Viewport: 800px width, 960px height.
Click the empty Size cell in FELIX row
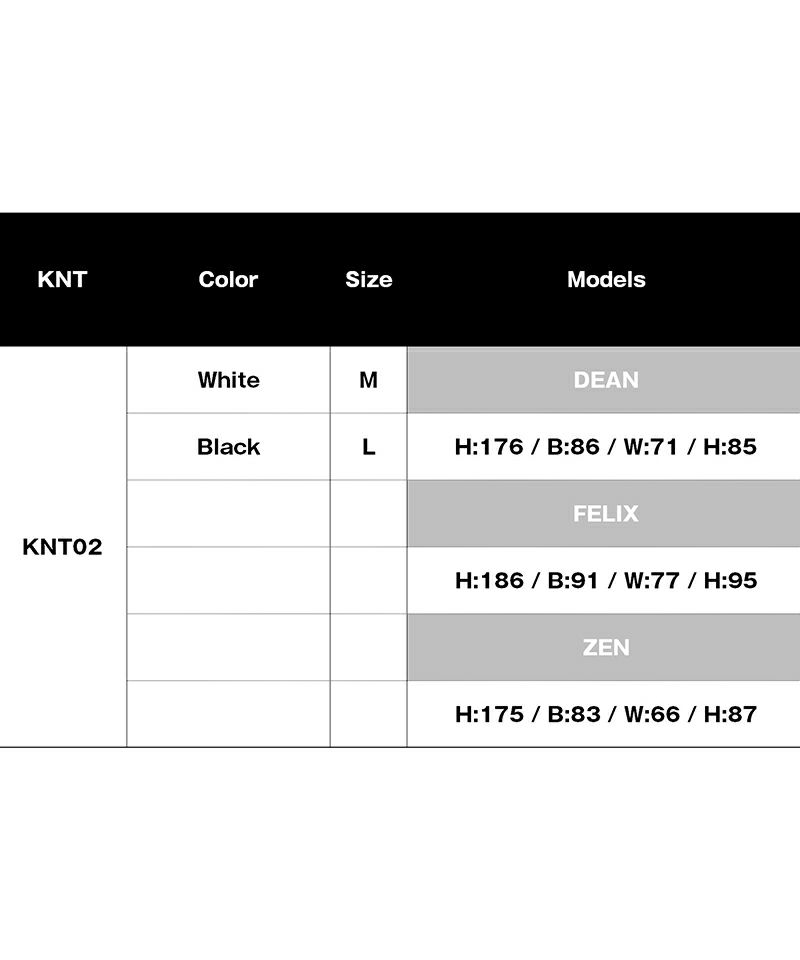tap(368, 514)
